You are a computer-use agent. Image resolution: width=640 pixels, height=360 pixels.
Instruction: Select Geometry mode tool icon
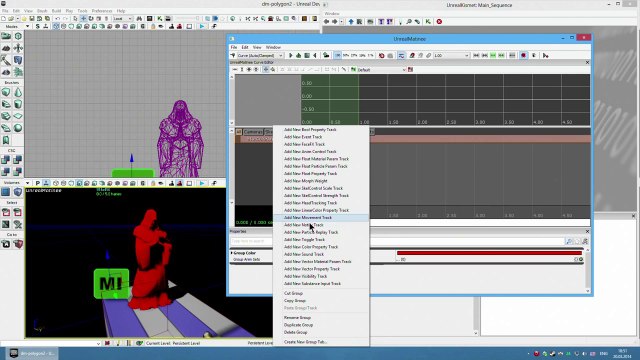[18, 36]
